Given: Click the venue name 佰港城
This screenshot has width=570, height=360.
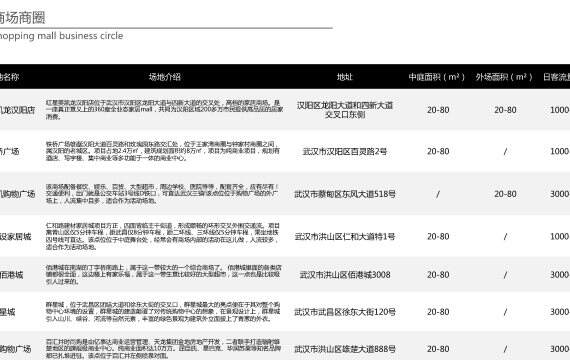Looking at the screenshot, I should coord(12,275).
